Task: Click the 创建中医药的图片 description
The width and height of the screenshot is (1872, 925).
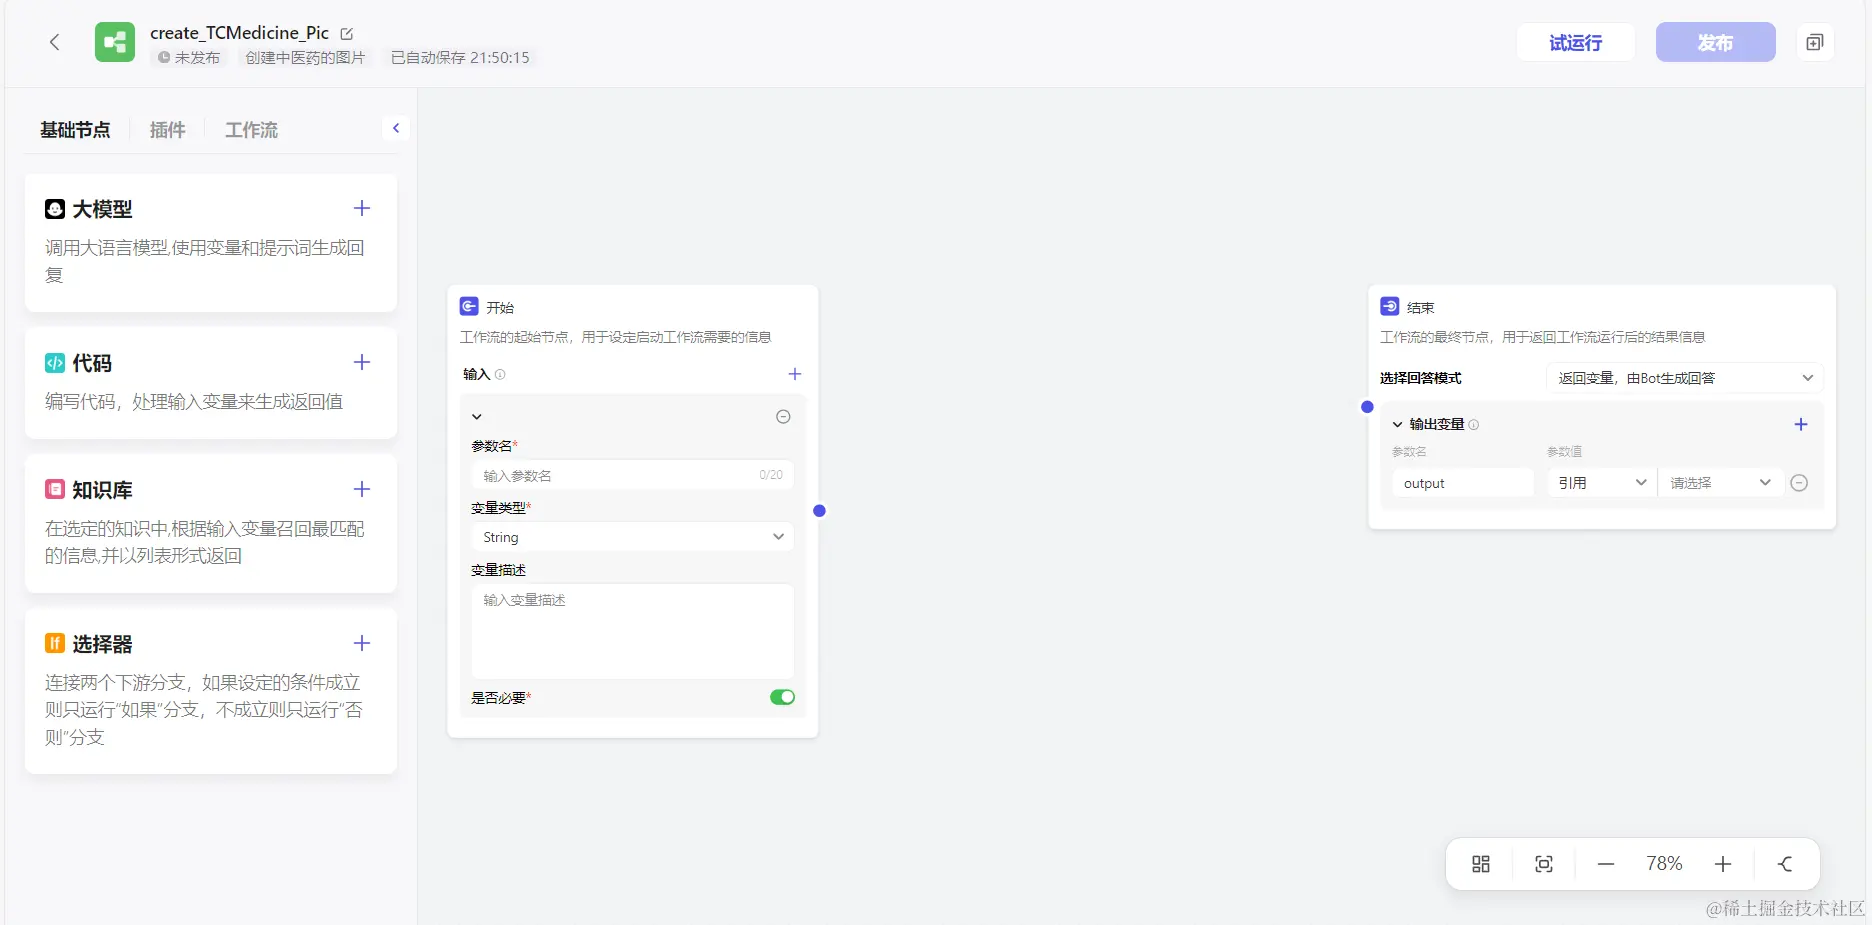Action: pyautogui.click(x=305, y=58)
